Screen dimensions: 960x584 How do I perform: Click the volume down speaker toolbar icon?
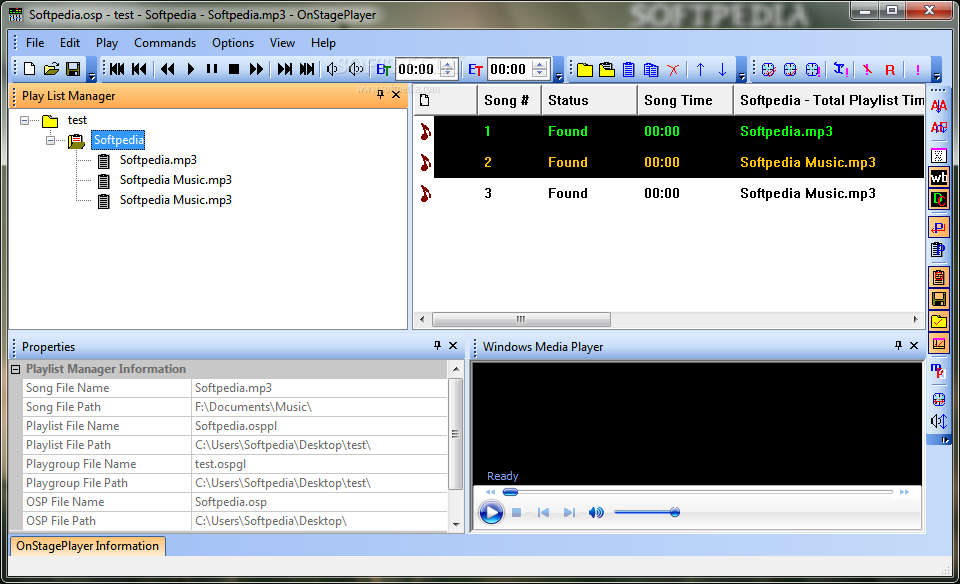click(332, 69)
